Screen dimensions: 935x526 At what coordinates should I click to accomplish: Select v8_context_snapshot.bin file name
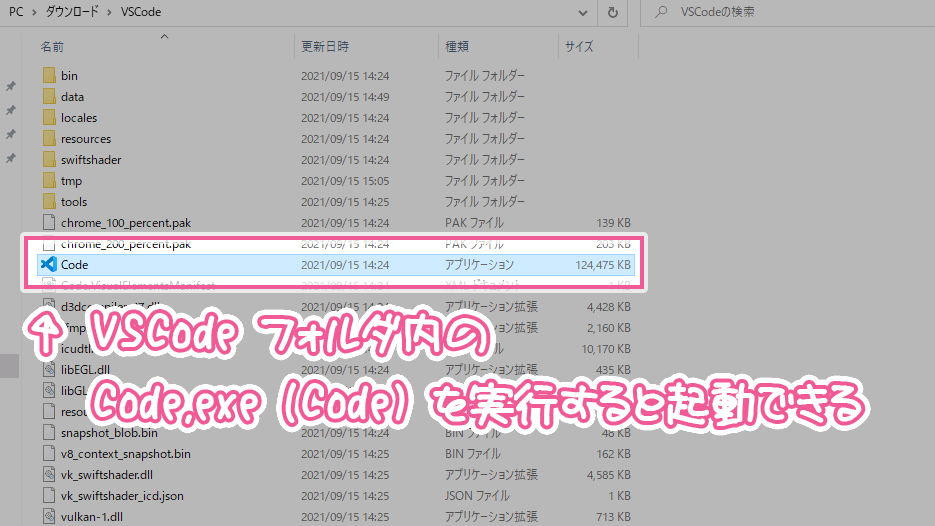click(x=126, y=454)
